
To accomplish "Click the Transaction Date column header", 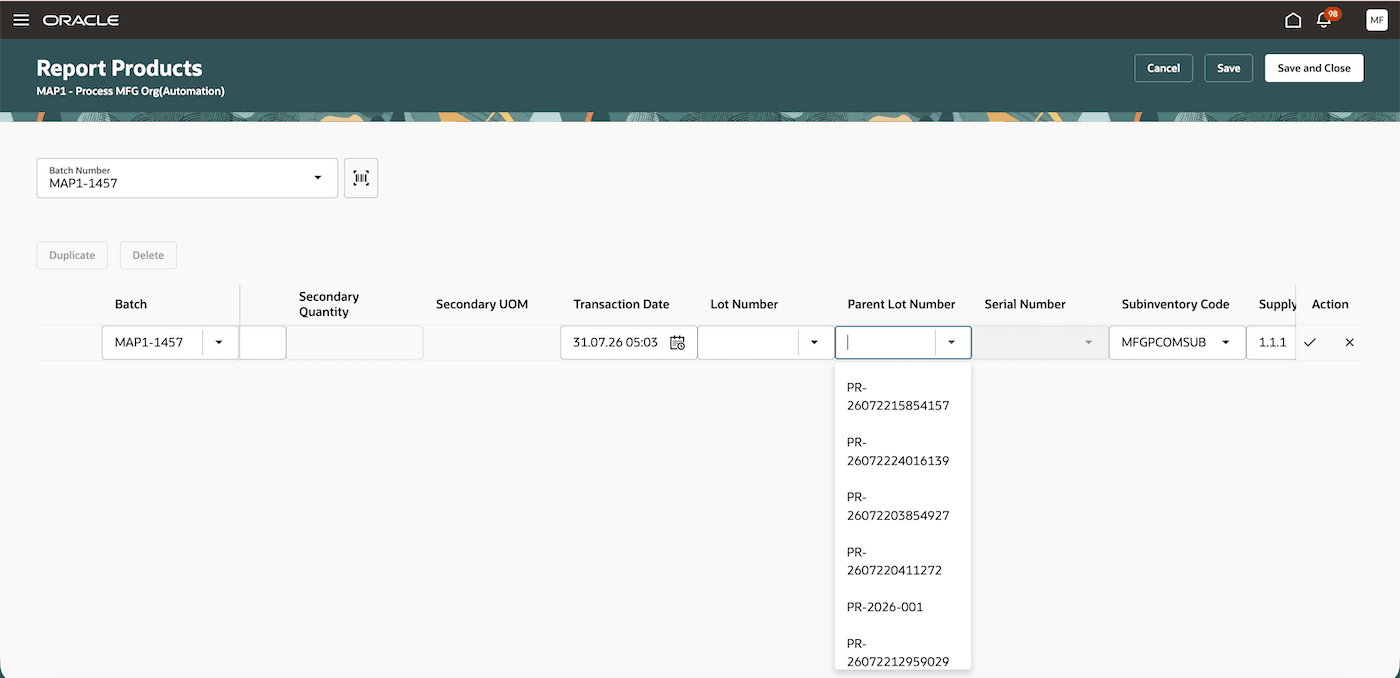I will point(621,304).
